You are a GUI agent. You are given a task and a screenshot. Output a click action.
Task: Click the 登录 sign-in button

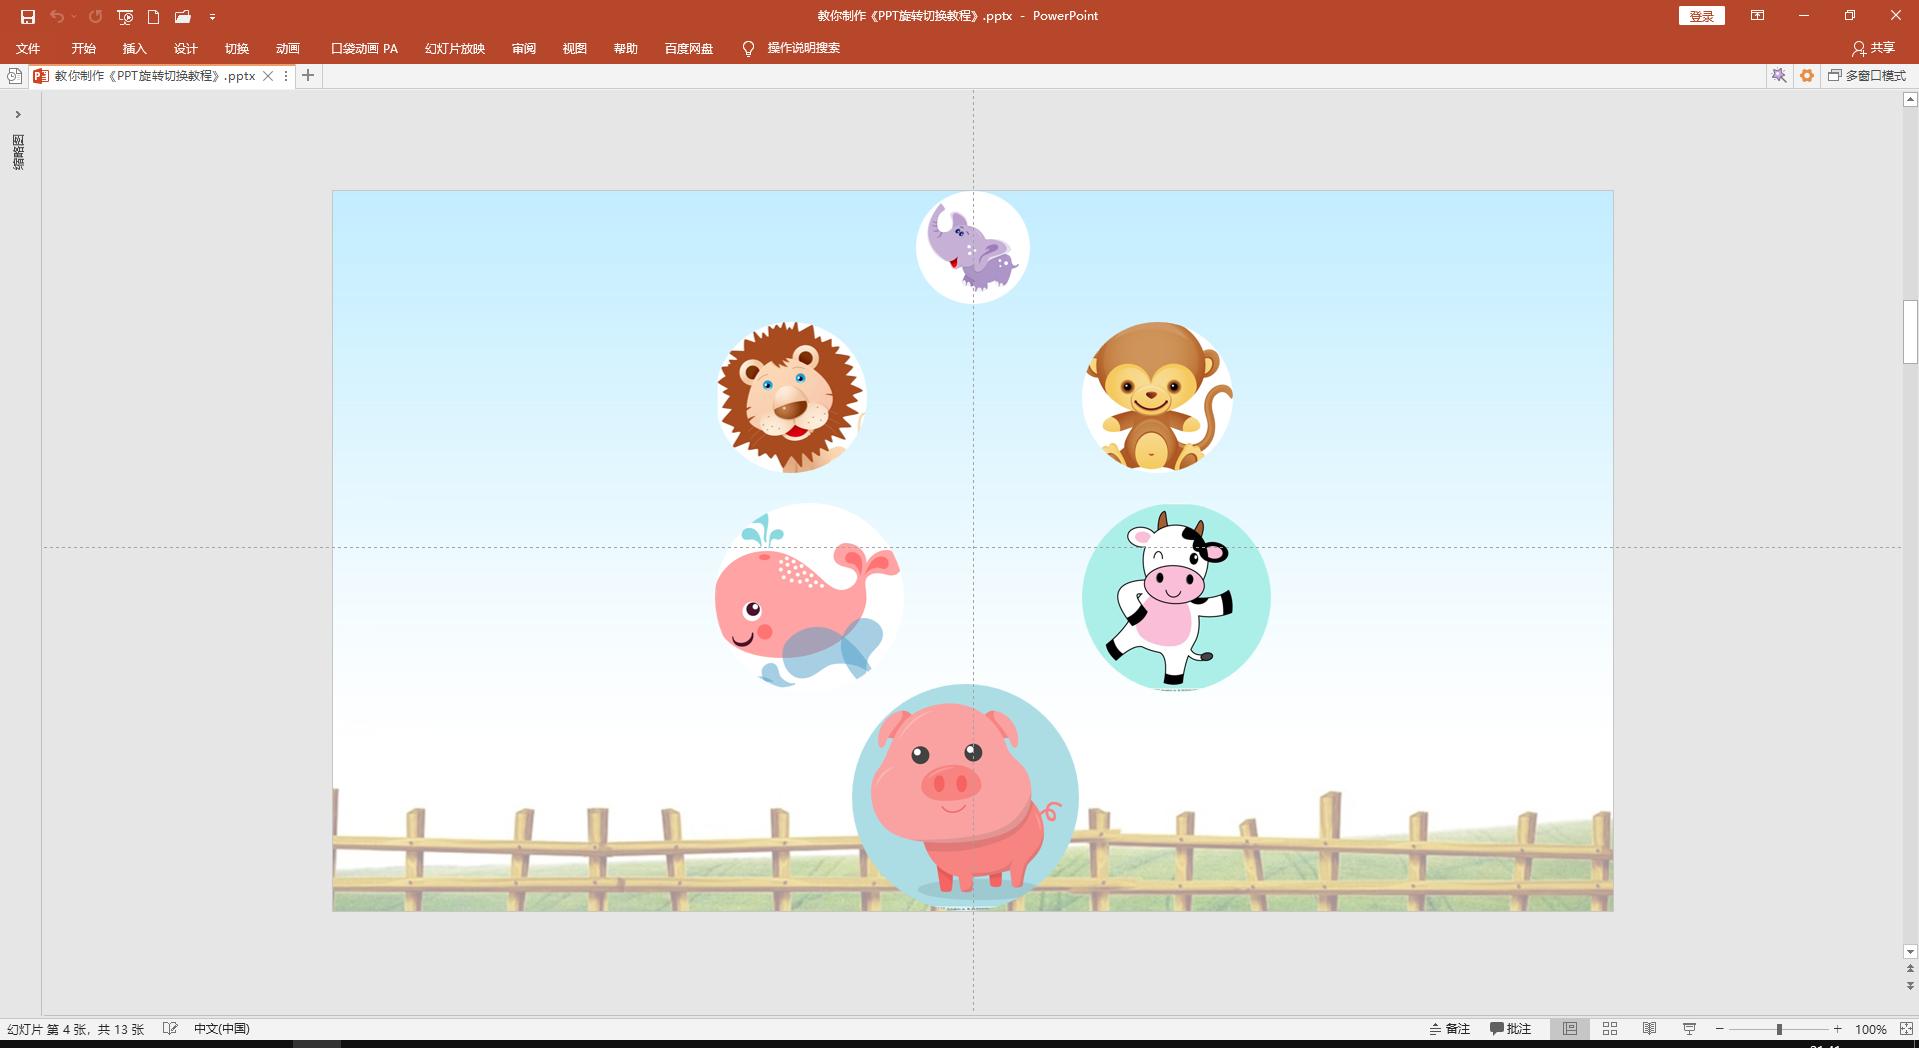1701,16
